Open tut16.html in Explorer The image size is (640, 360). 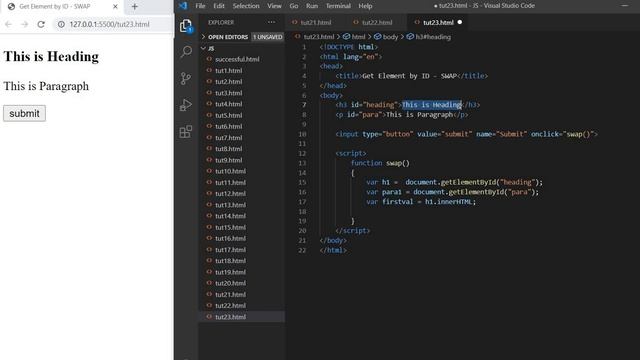pos(242,238)
